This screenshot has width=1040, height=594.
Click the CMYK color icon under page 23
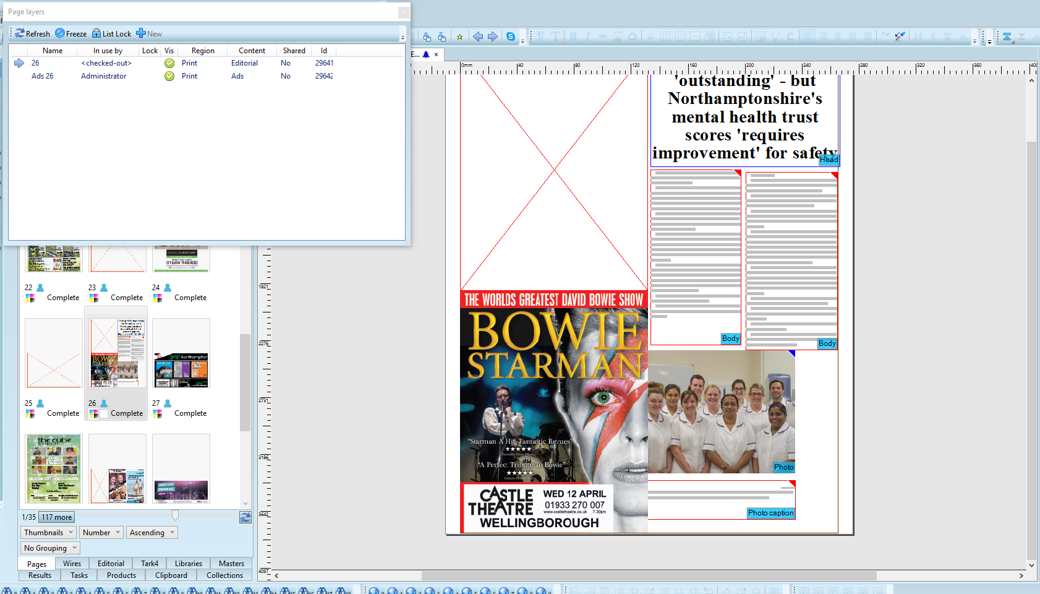(x=94, y=298)
